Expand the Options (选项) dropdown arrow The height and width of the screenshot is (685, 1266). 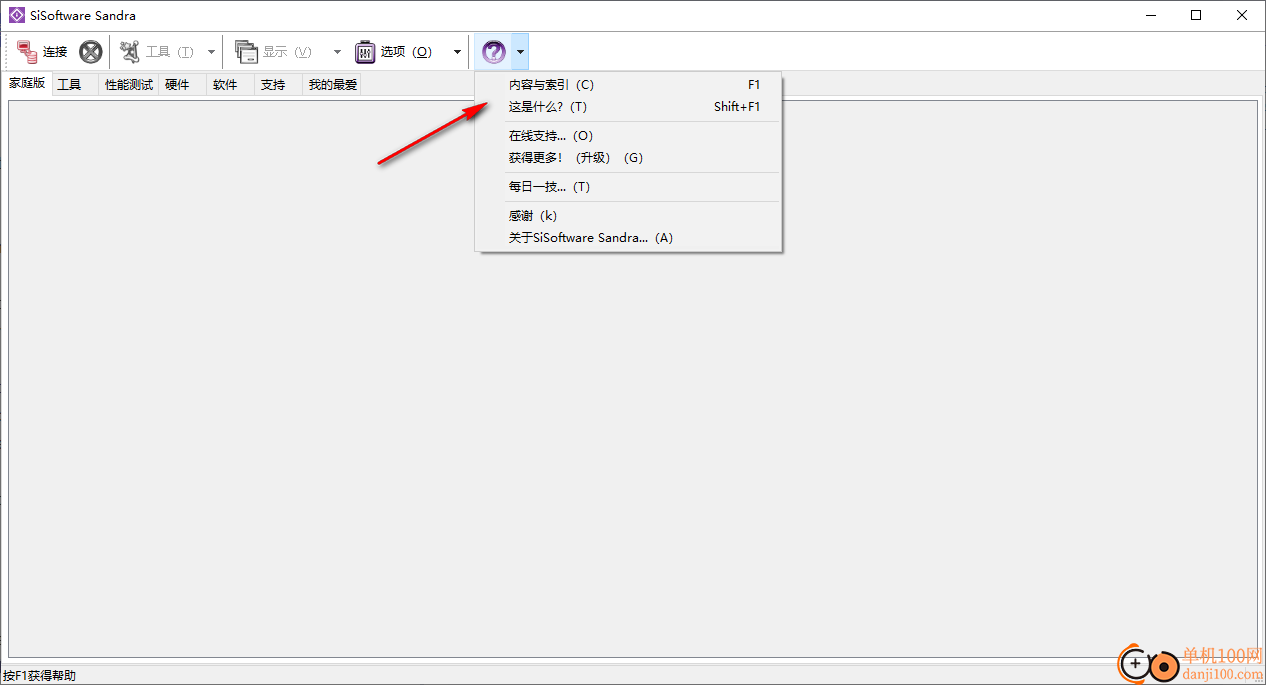click(458, 52)
